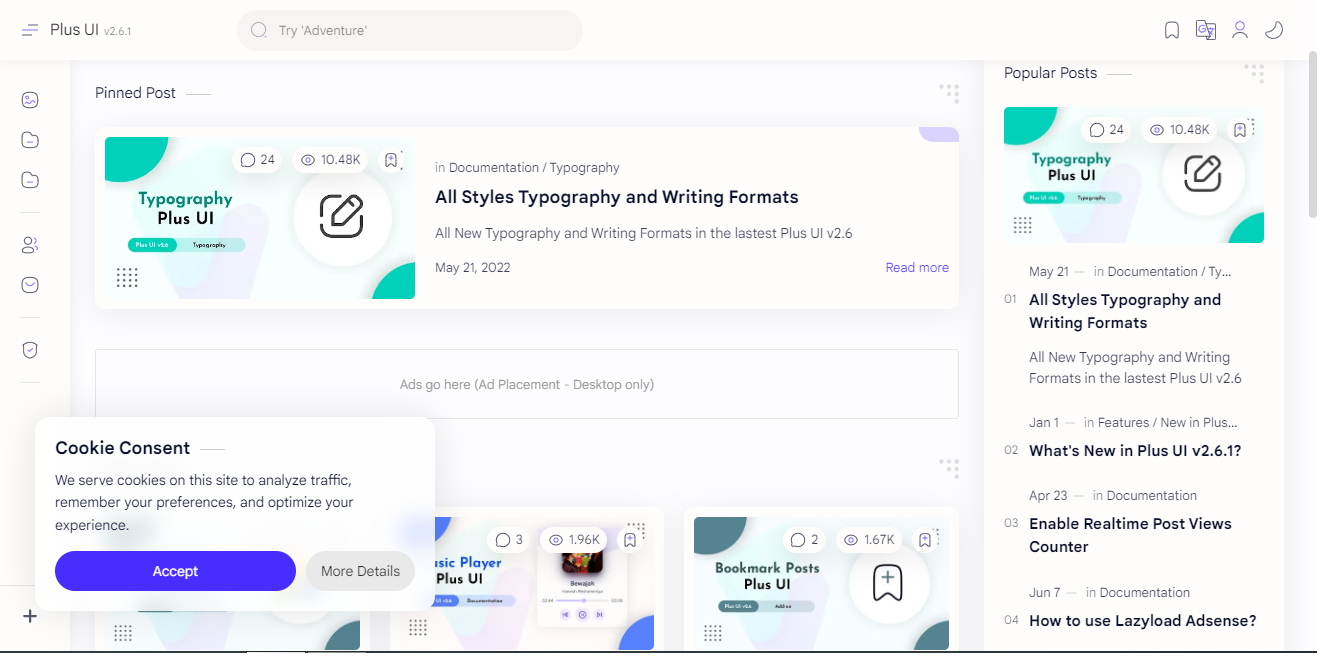Focus the Try 'Adventure' search field
This screenshot has width=1320, height=656.
click(x=410, y=31)
